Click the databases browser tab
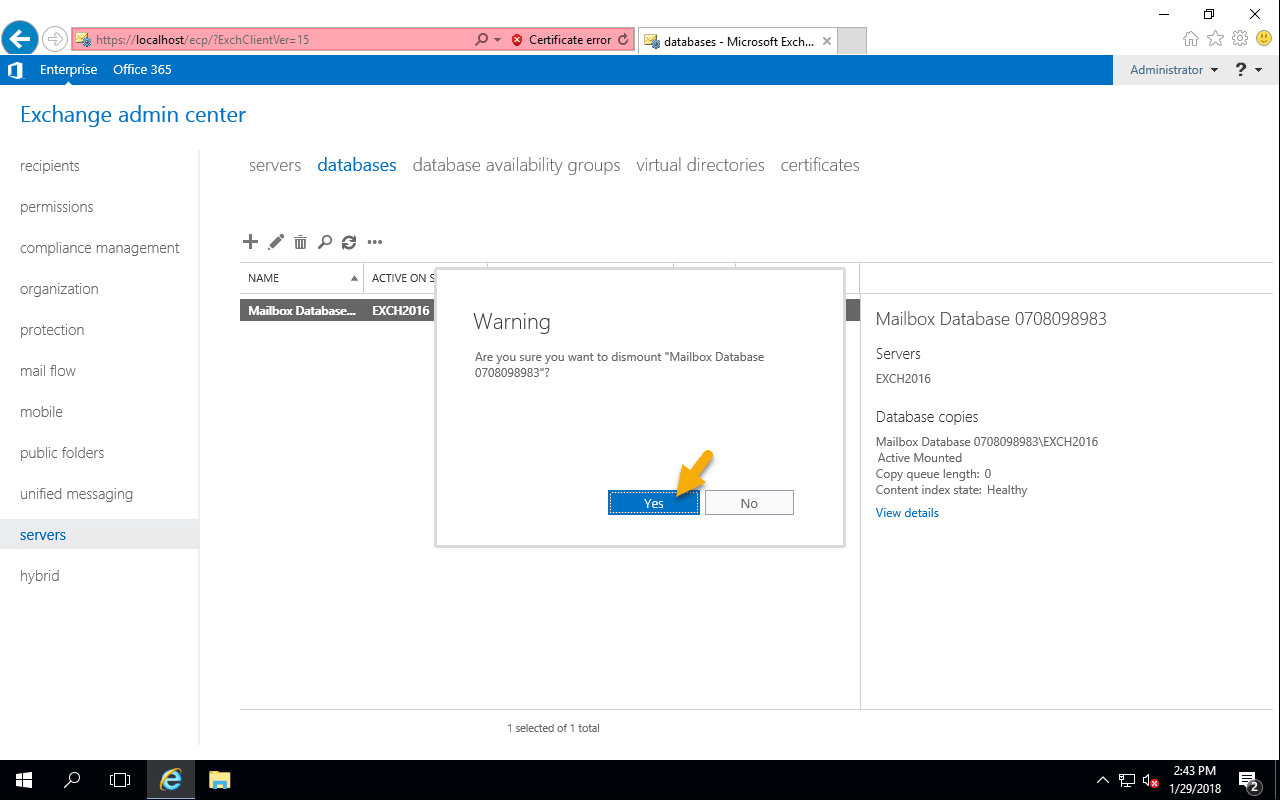This screenshot has height=800, width=1280. coord(736,41)
